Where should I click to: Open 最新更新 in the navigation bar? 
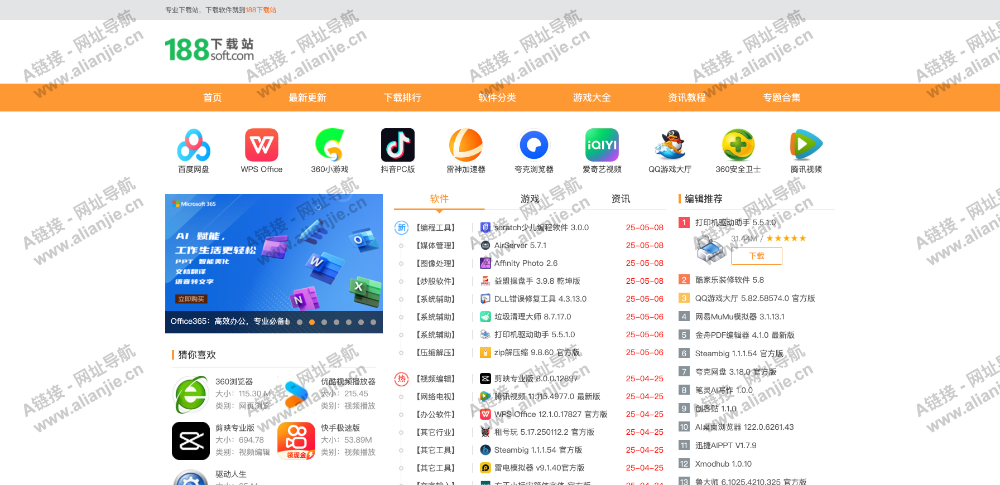[307, 98]
